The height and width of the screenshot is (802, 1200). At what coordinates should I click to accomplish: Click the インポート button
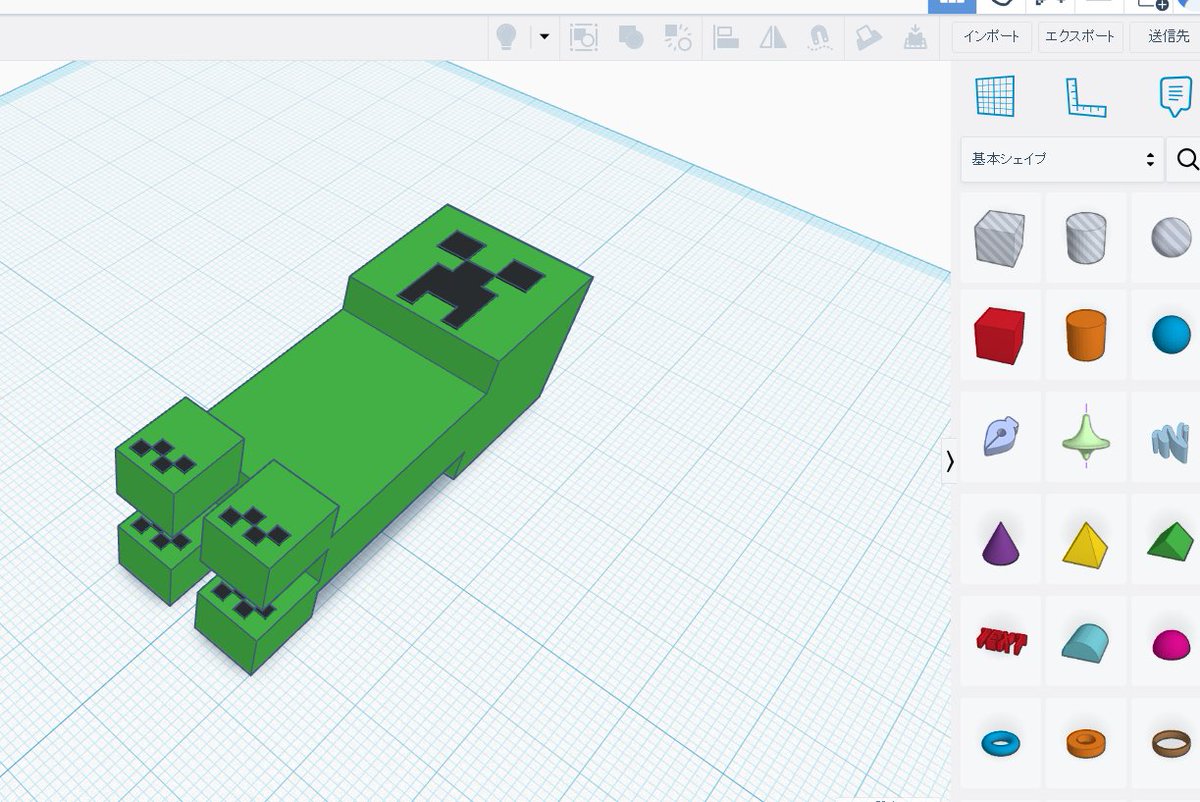[991, 37]
